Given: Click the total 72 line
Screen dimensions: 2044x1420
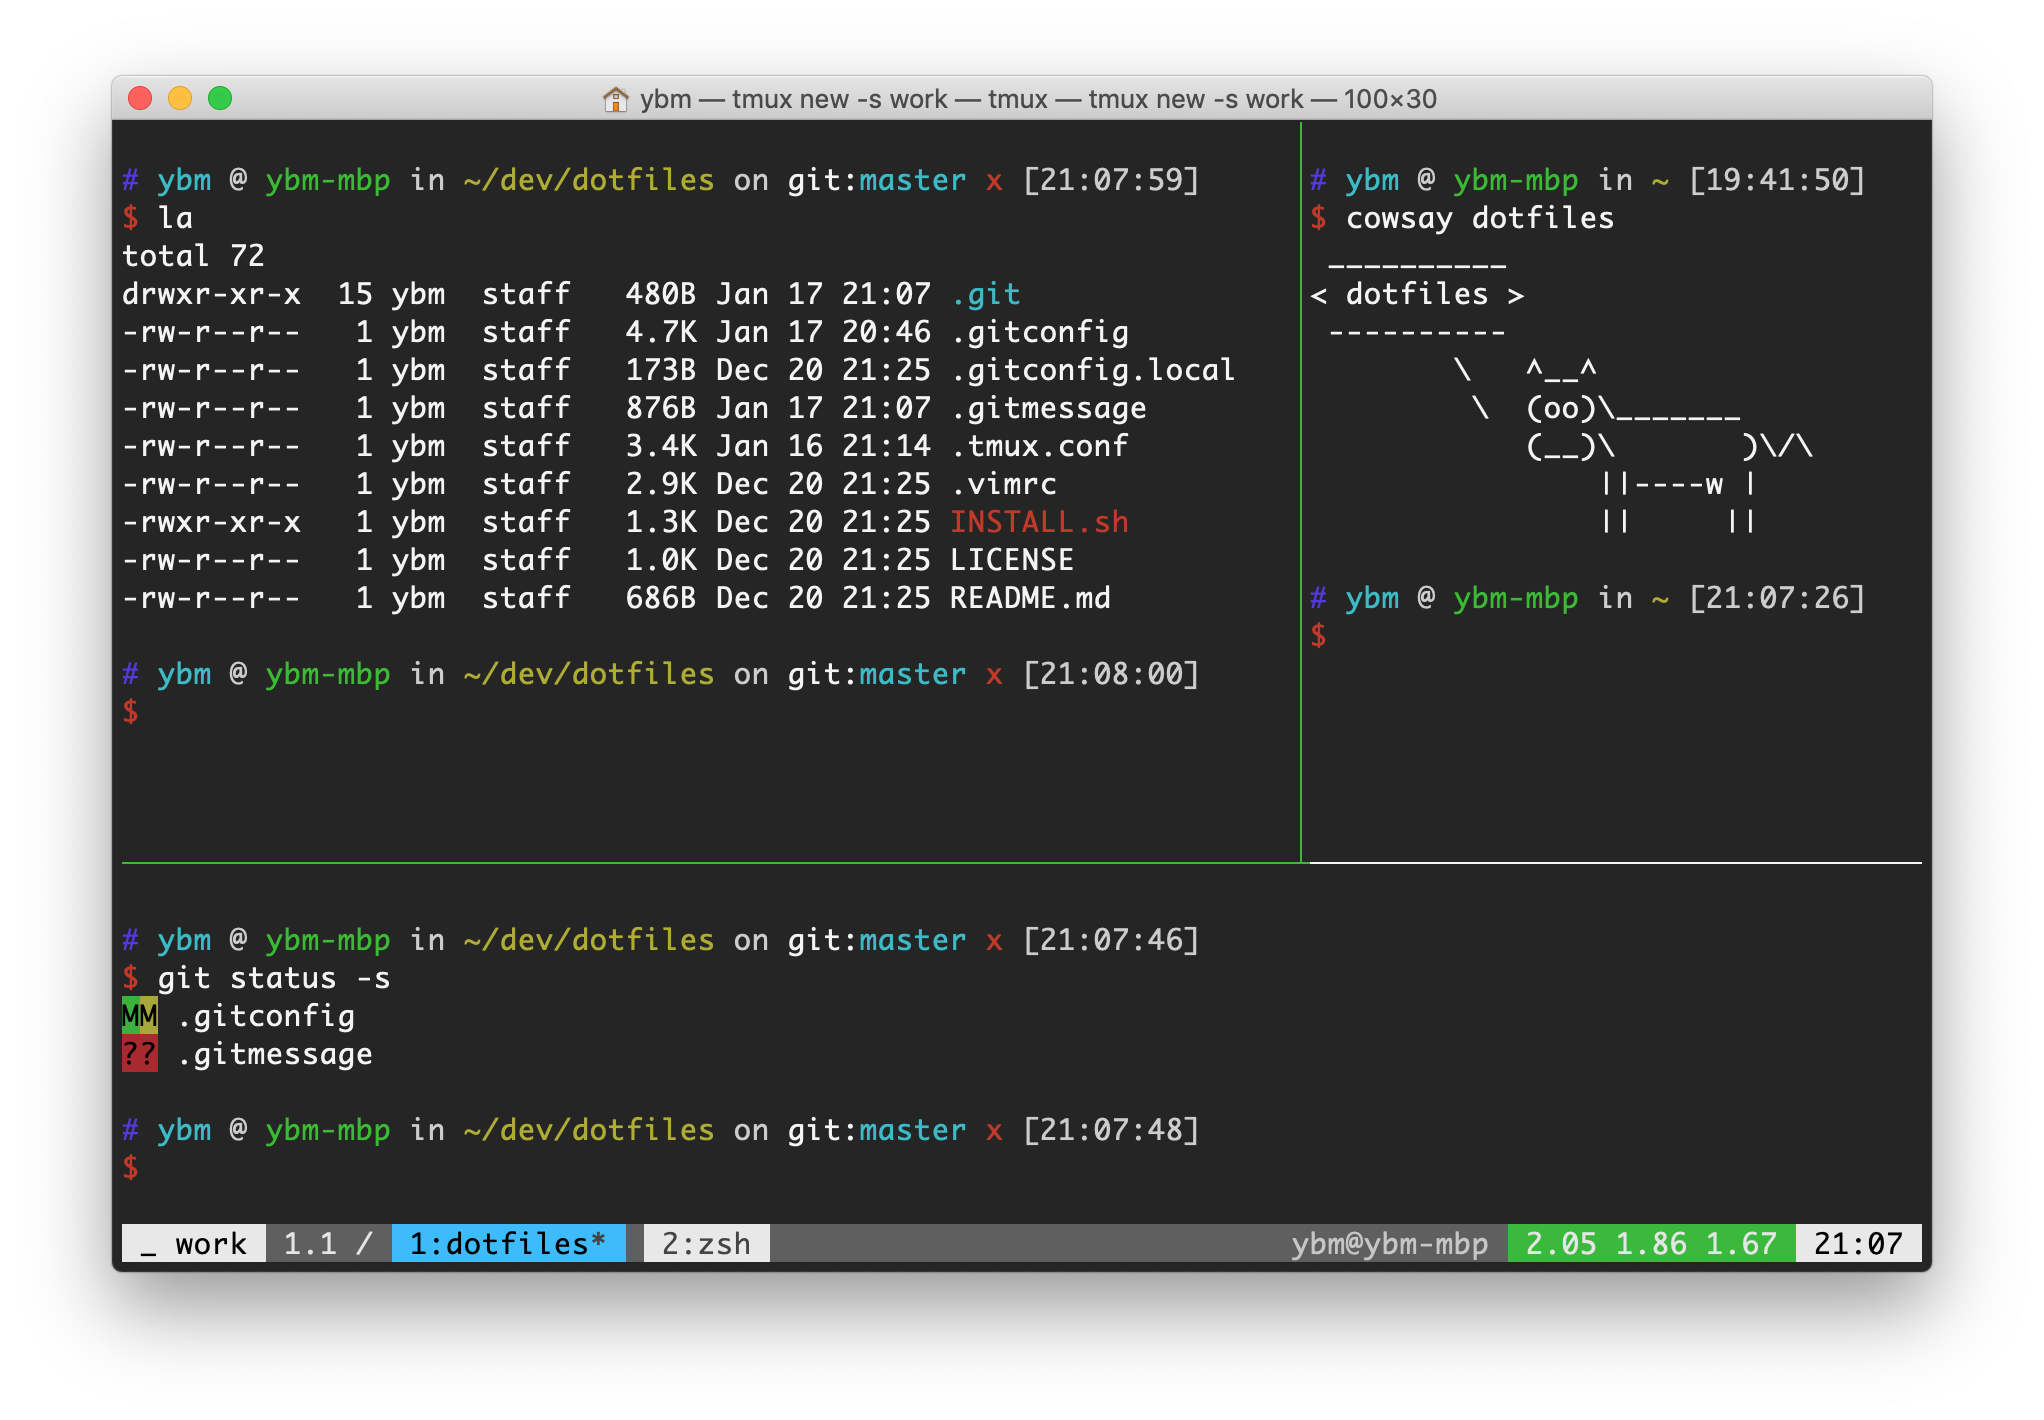Looking at the screenshot, I should (x=193, y=256).
